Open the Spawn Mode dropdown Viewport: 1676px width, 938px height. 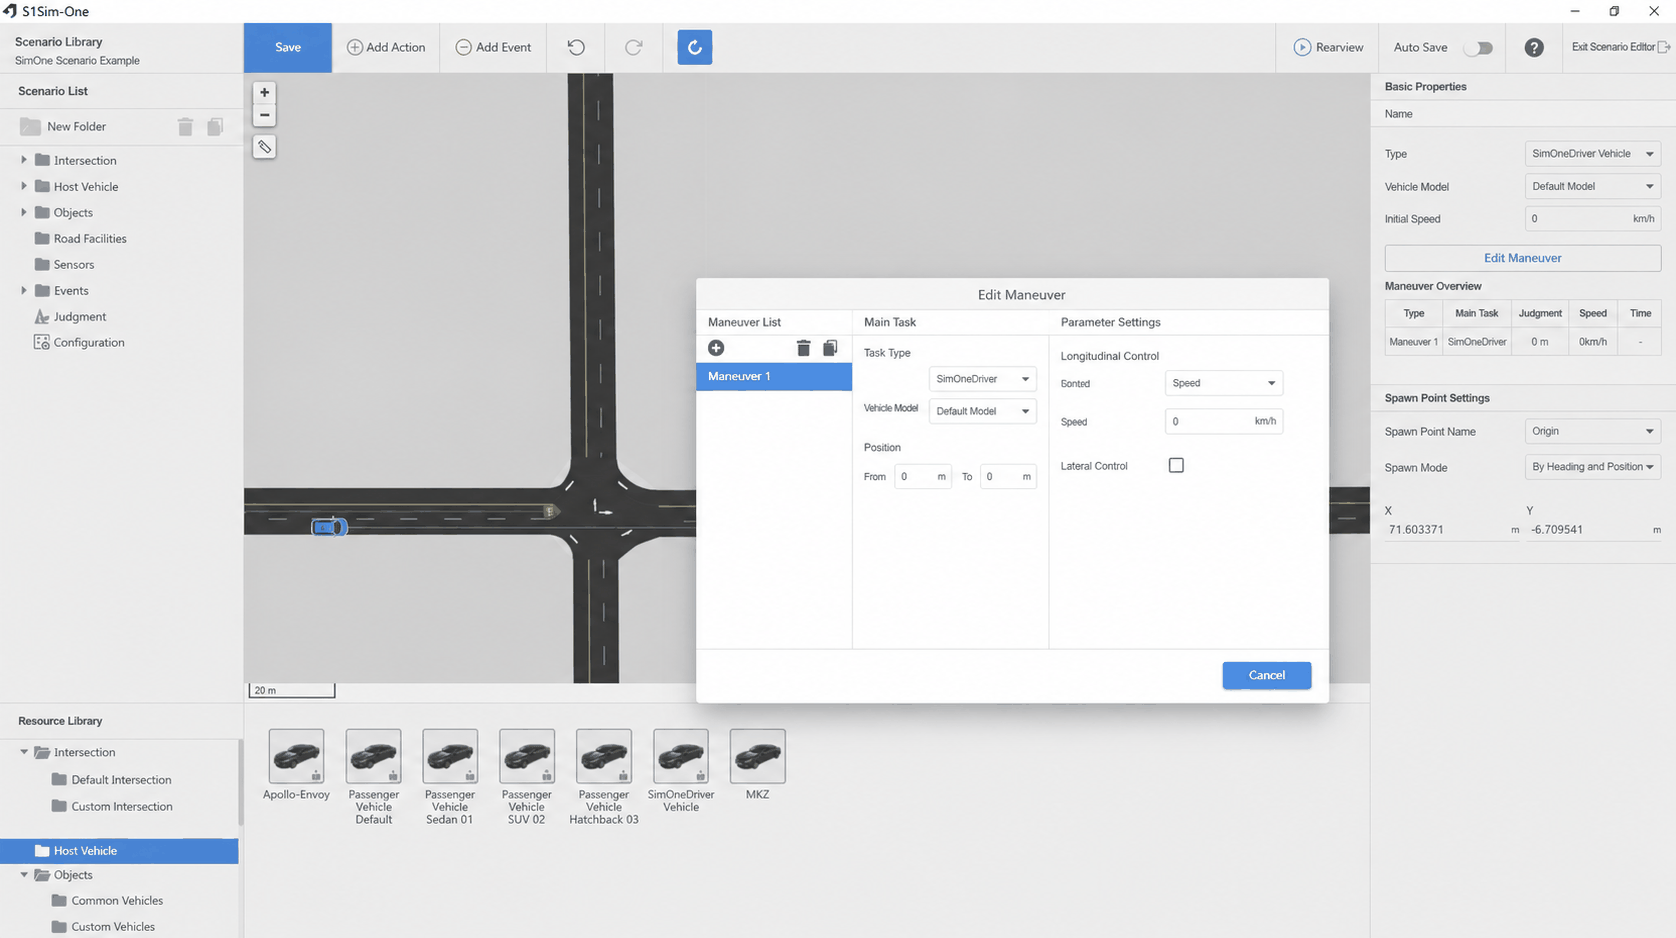pos(1593,467)
